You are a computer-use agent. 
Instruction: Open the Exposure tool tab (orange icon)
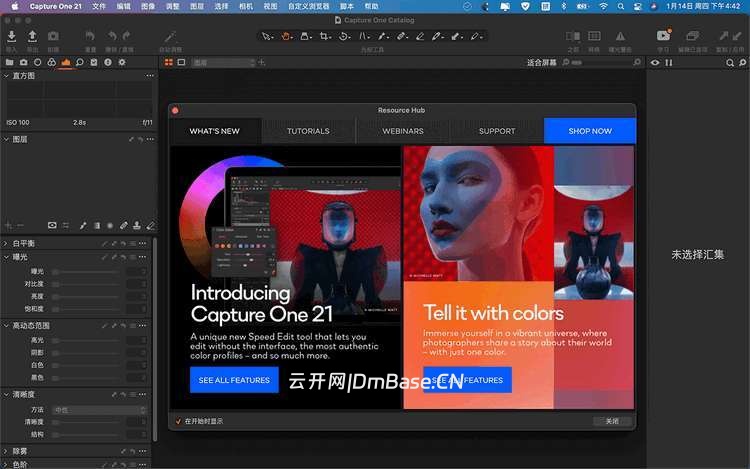65,63
